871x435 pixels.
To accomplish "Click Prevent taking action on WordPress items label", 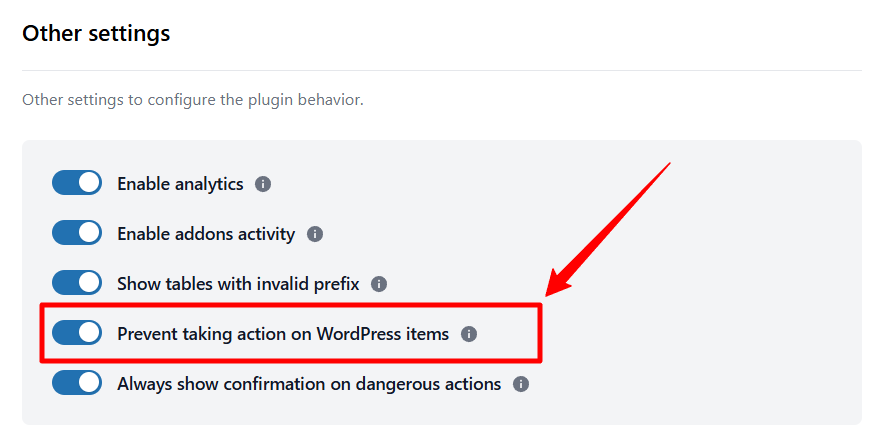I will coord(283,334).
